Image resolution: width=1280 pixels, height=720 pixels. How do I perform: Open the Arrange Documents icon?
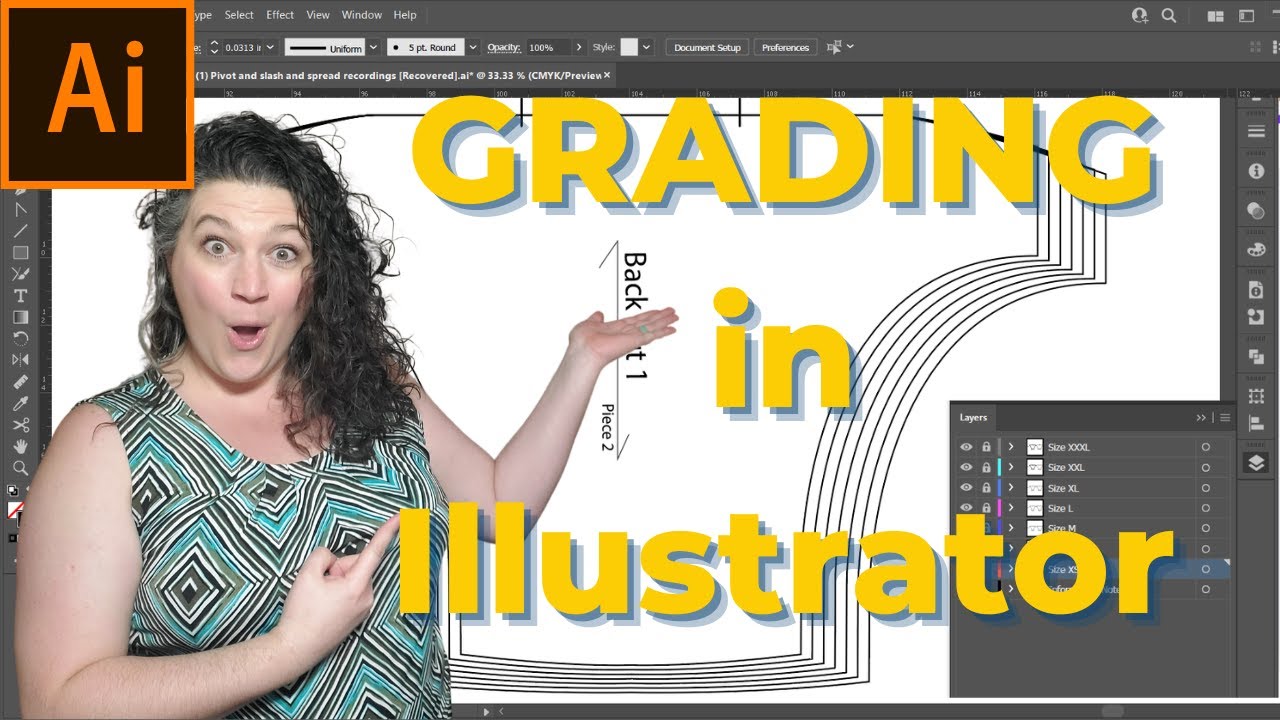(x=1216, y=15)
